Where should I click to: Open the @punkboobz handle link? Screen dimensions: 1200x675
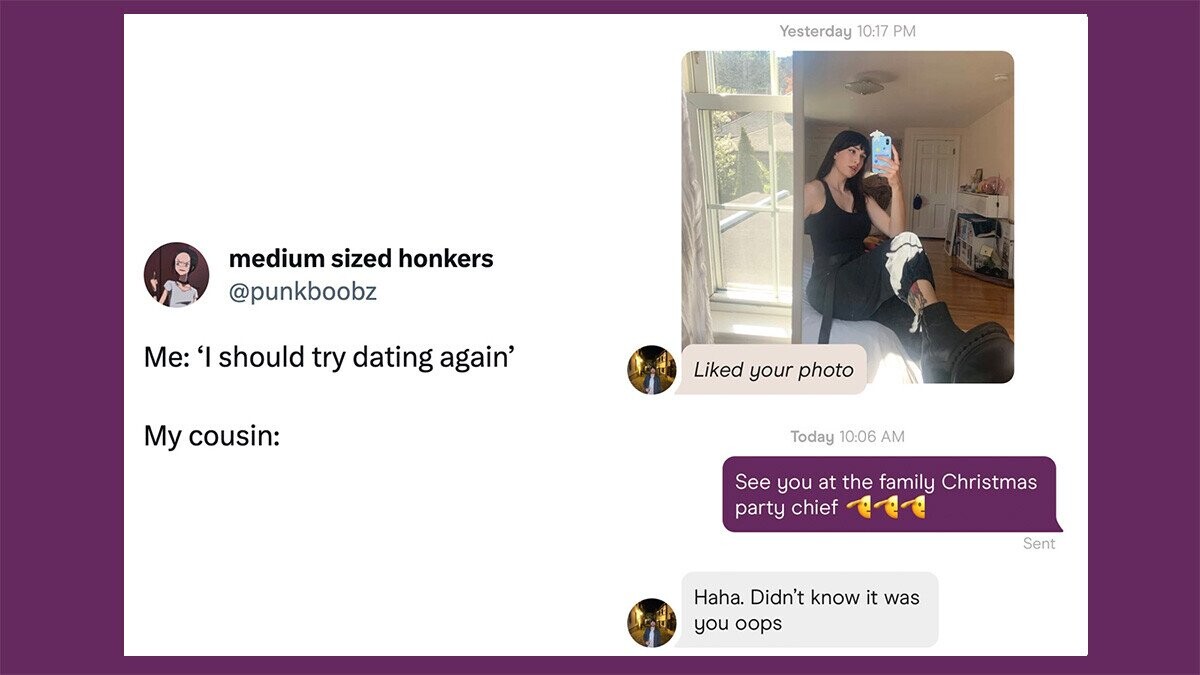303,292
